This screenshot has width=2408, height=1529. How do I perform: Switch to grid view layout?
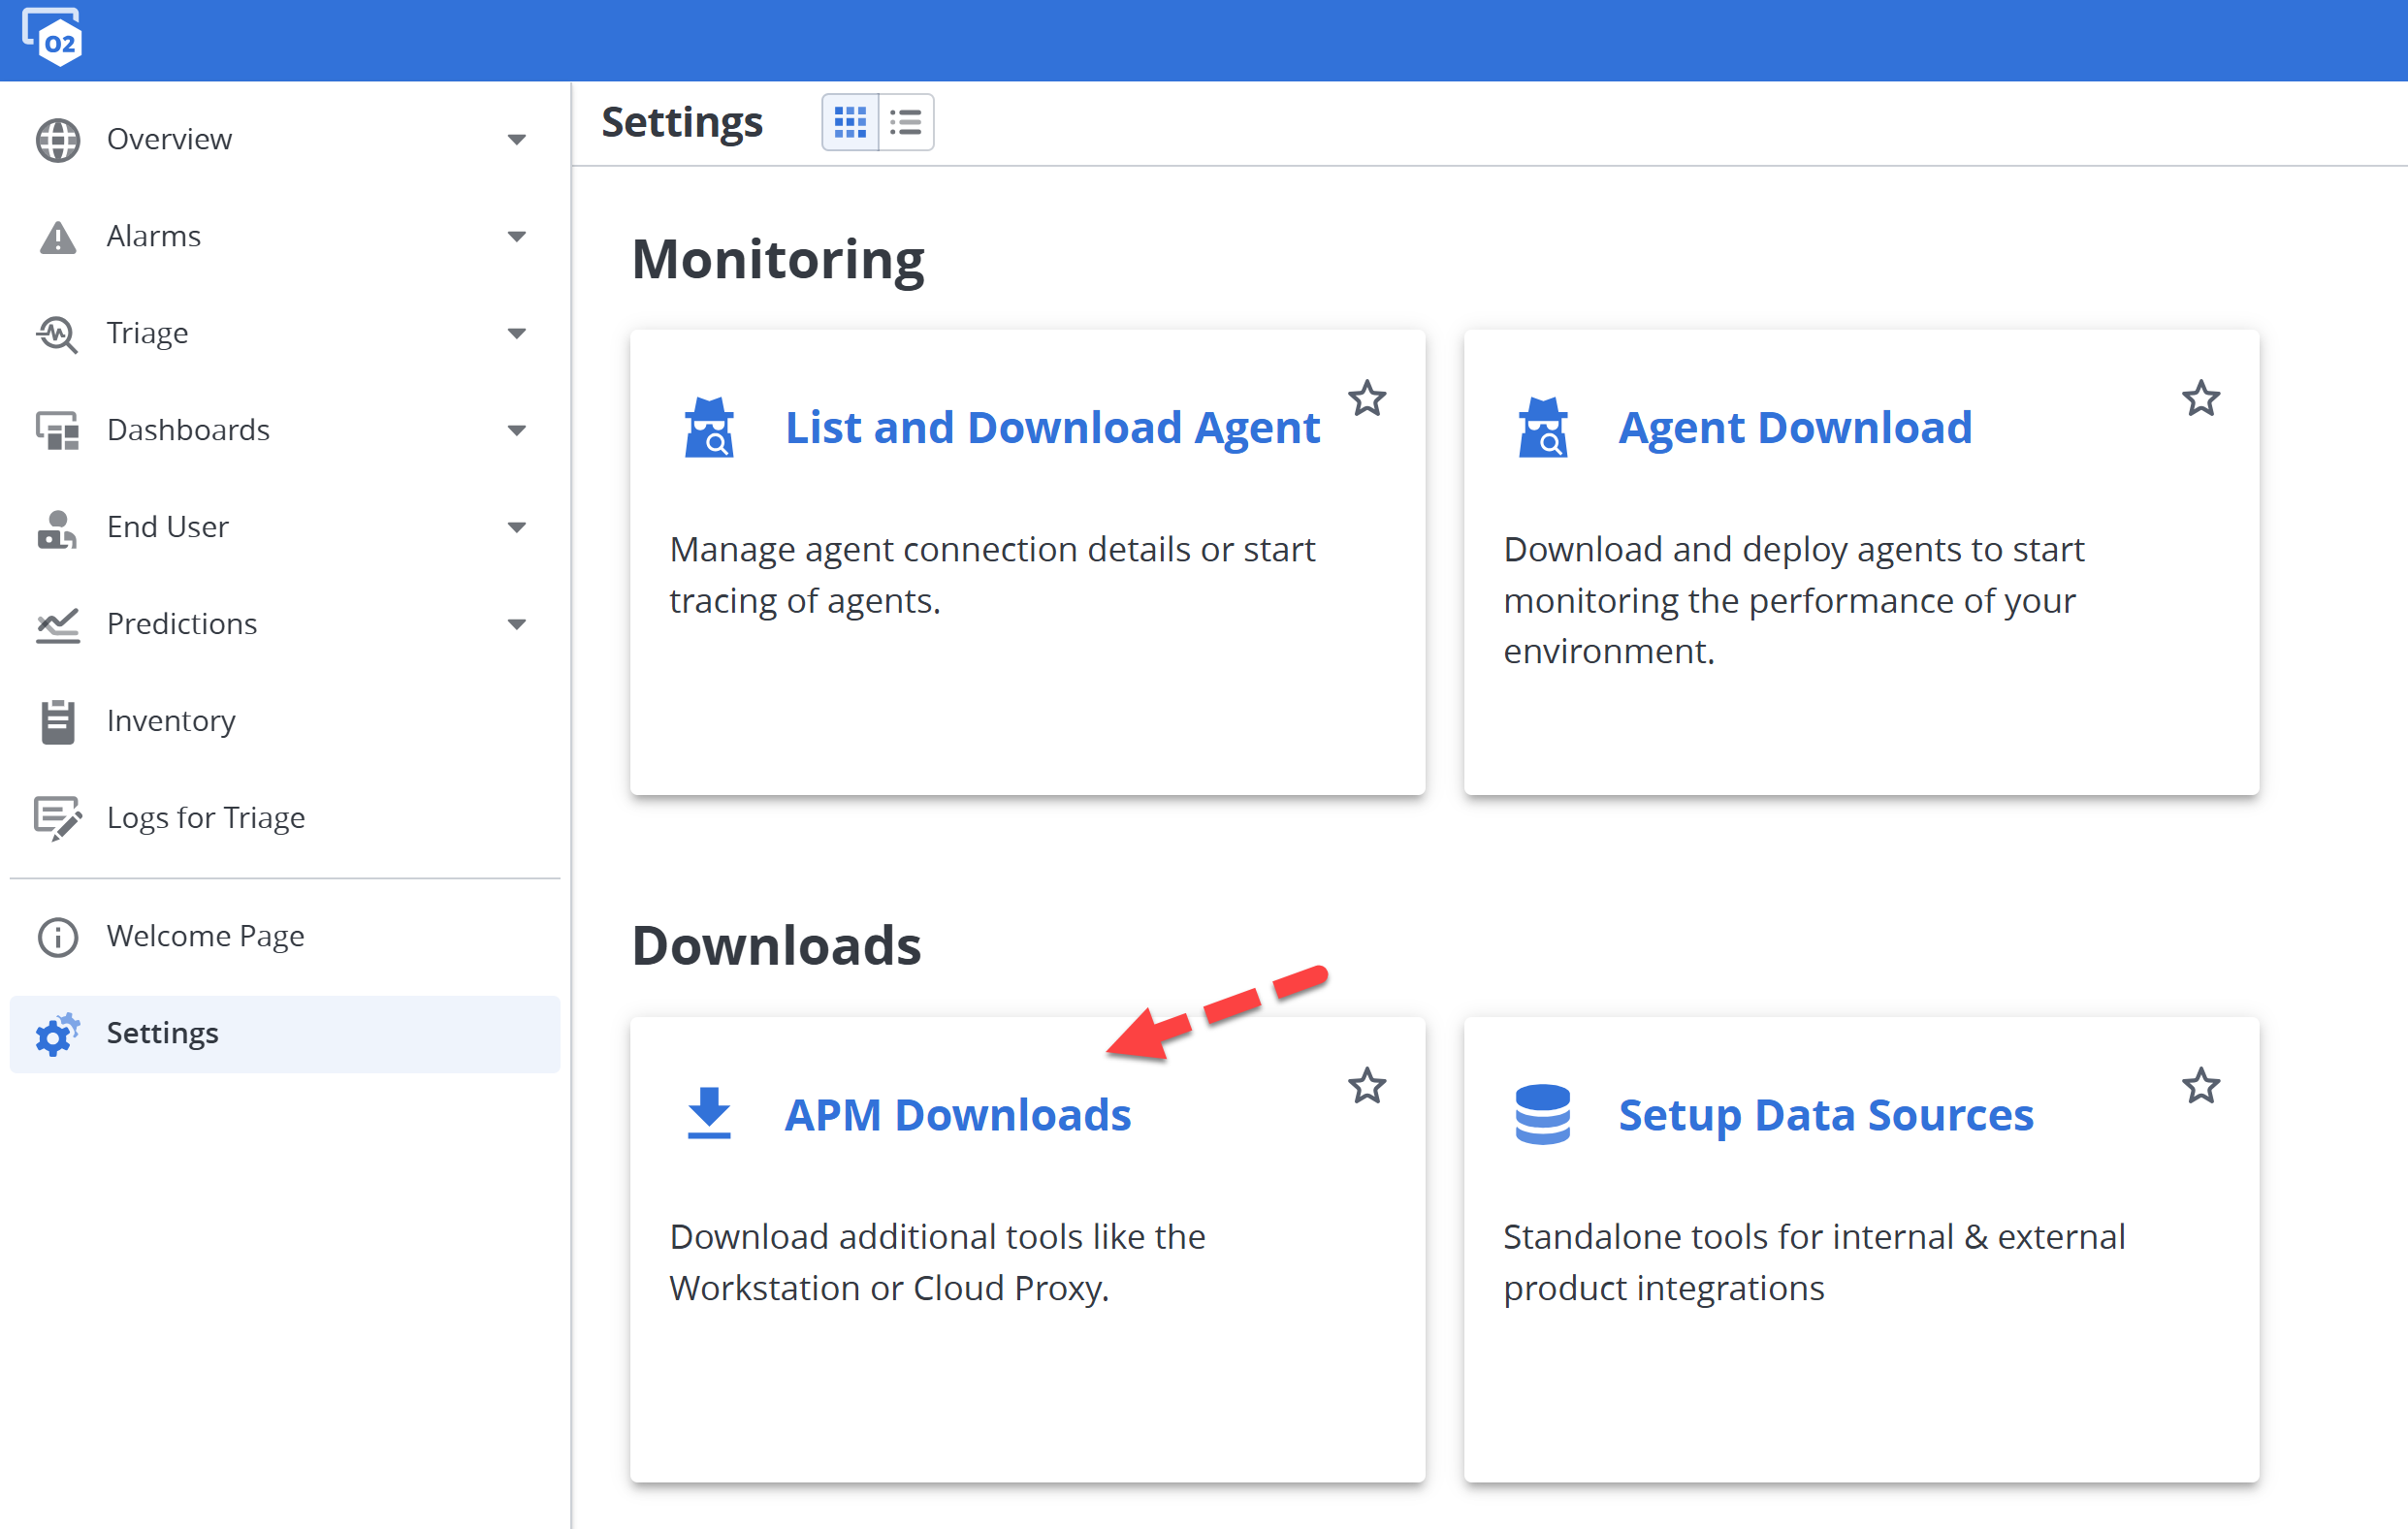[x=850, y=122]
